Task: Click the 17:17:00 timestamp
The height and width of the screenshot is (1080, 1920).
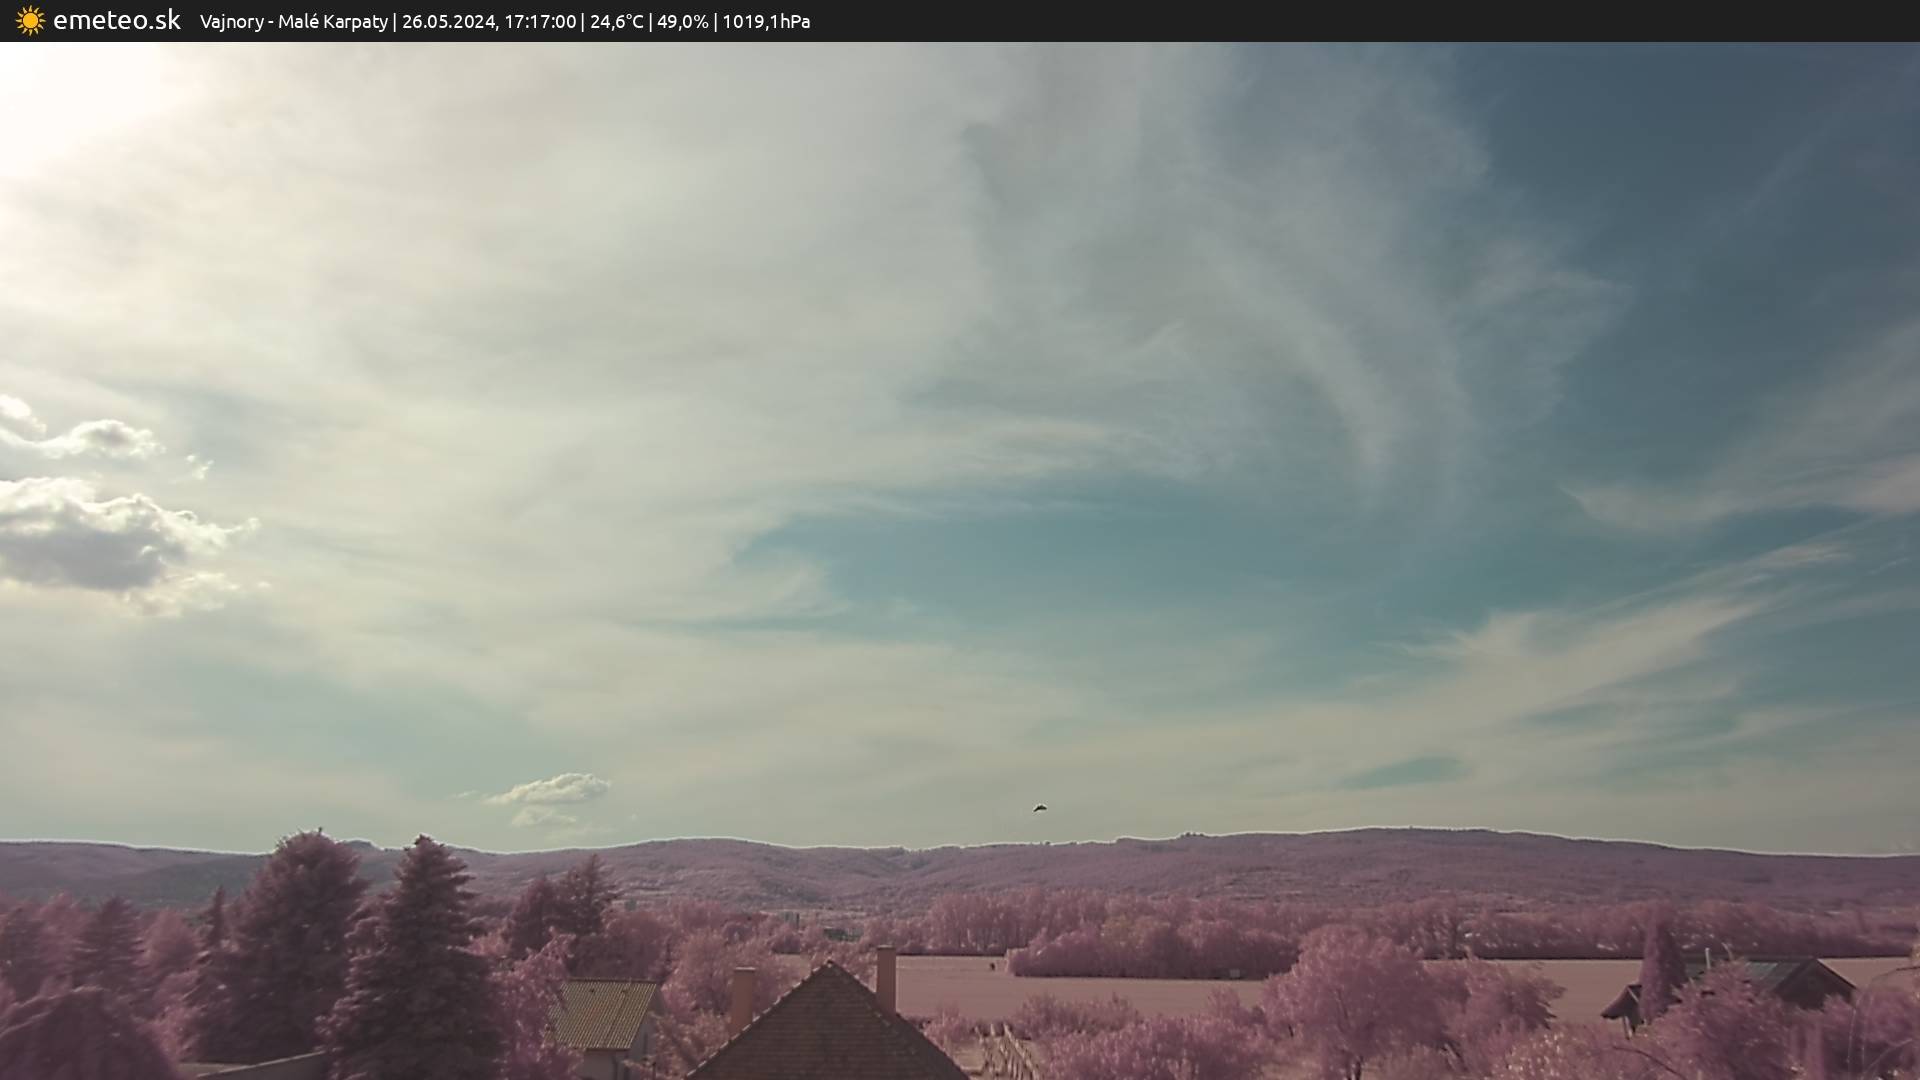Action: (540, 21)
